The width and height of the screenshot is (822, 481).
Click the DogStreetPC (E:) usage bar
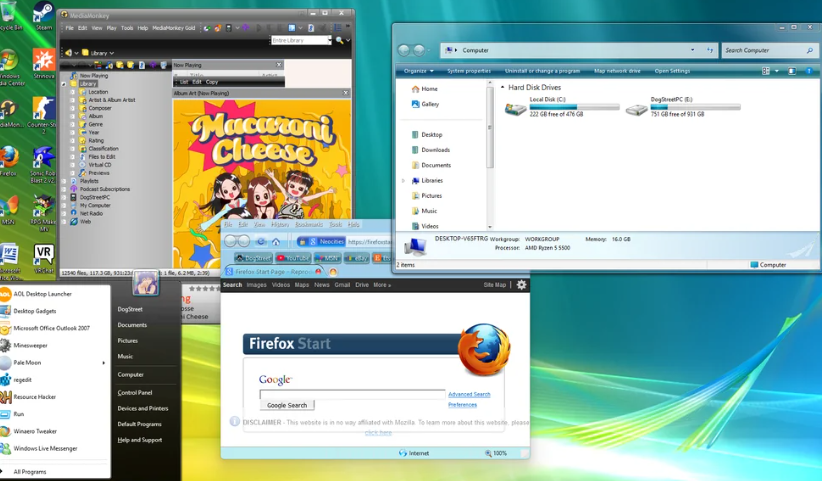click(695, 107)
